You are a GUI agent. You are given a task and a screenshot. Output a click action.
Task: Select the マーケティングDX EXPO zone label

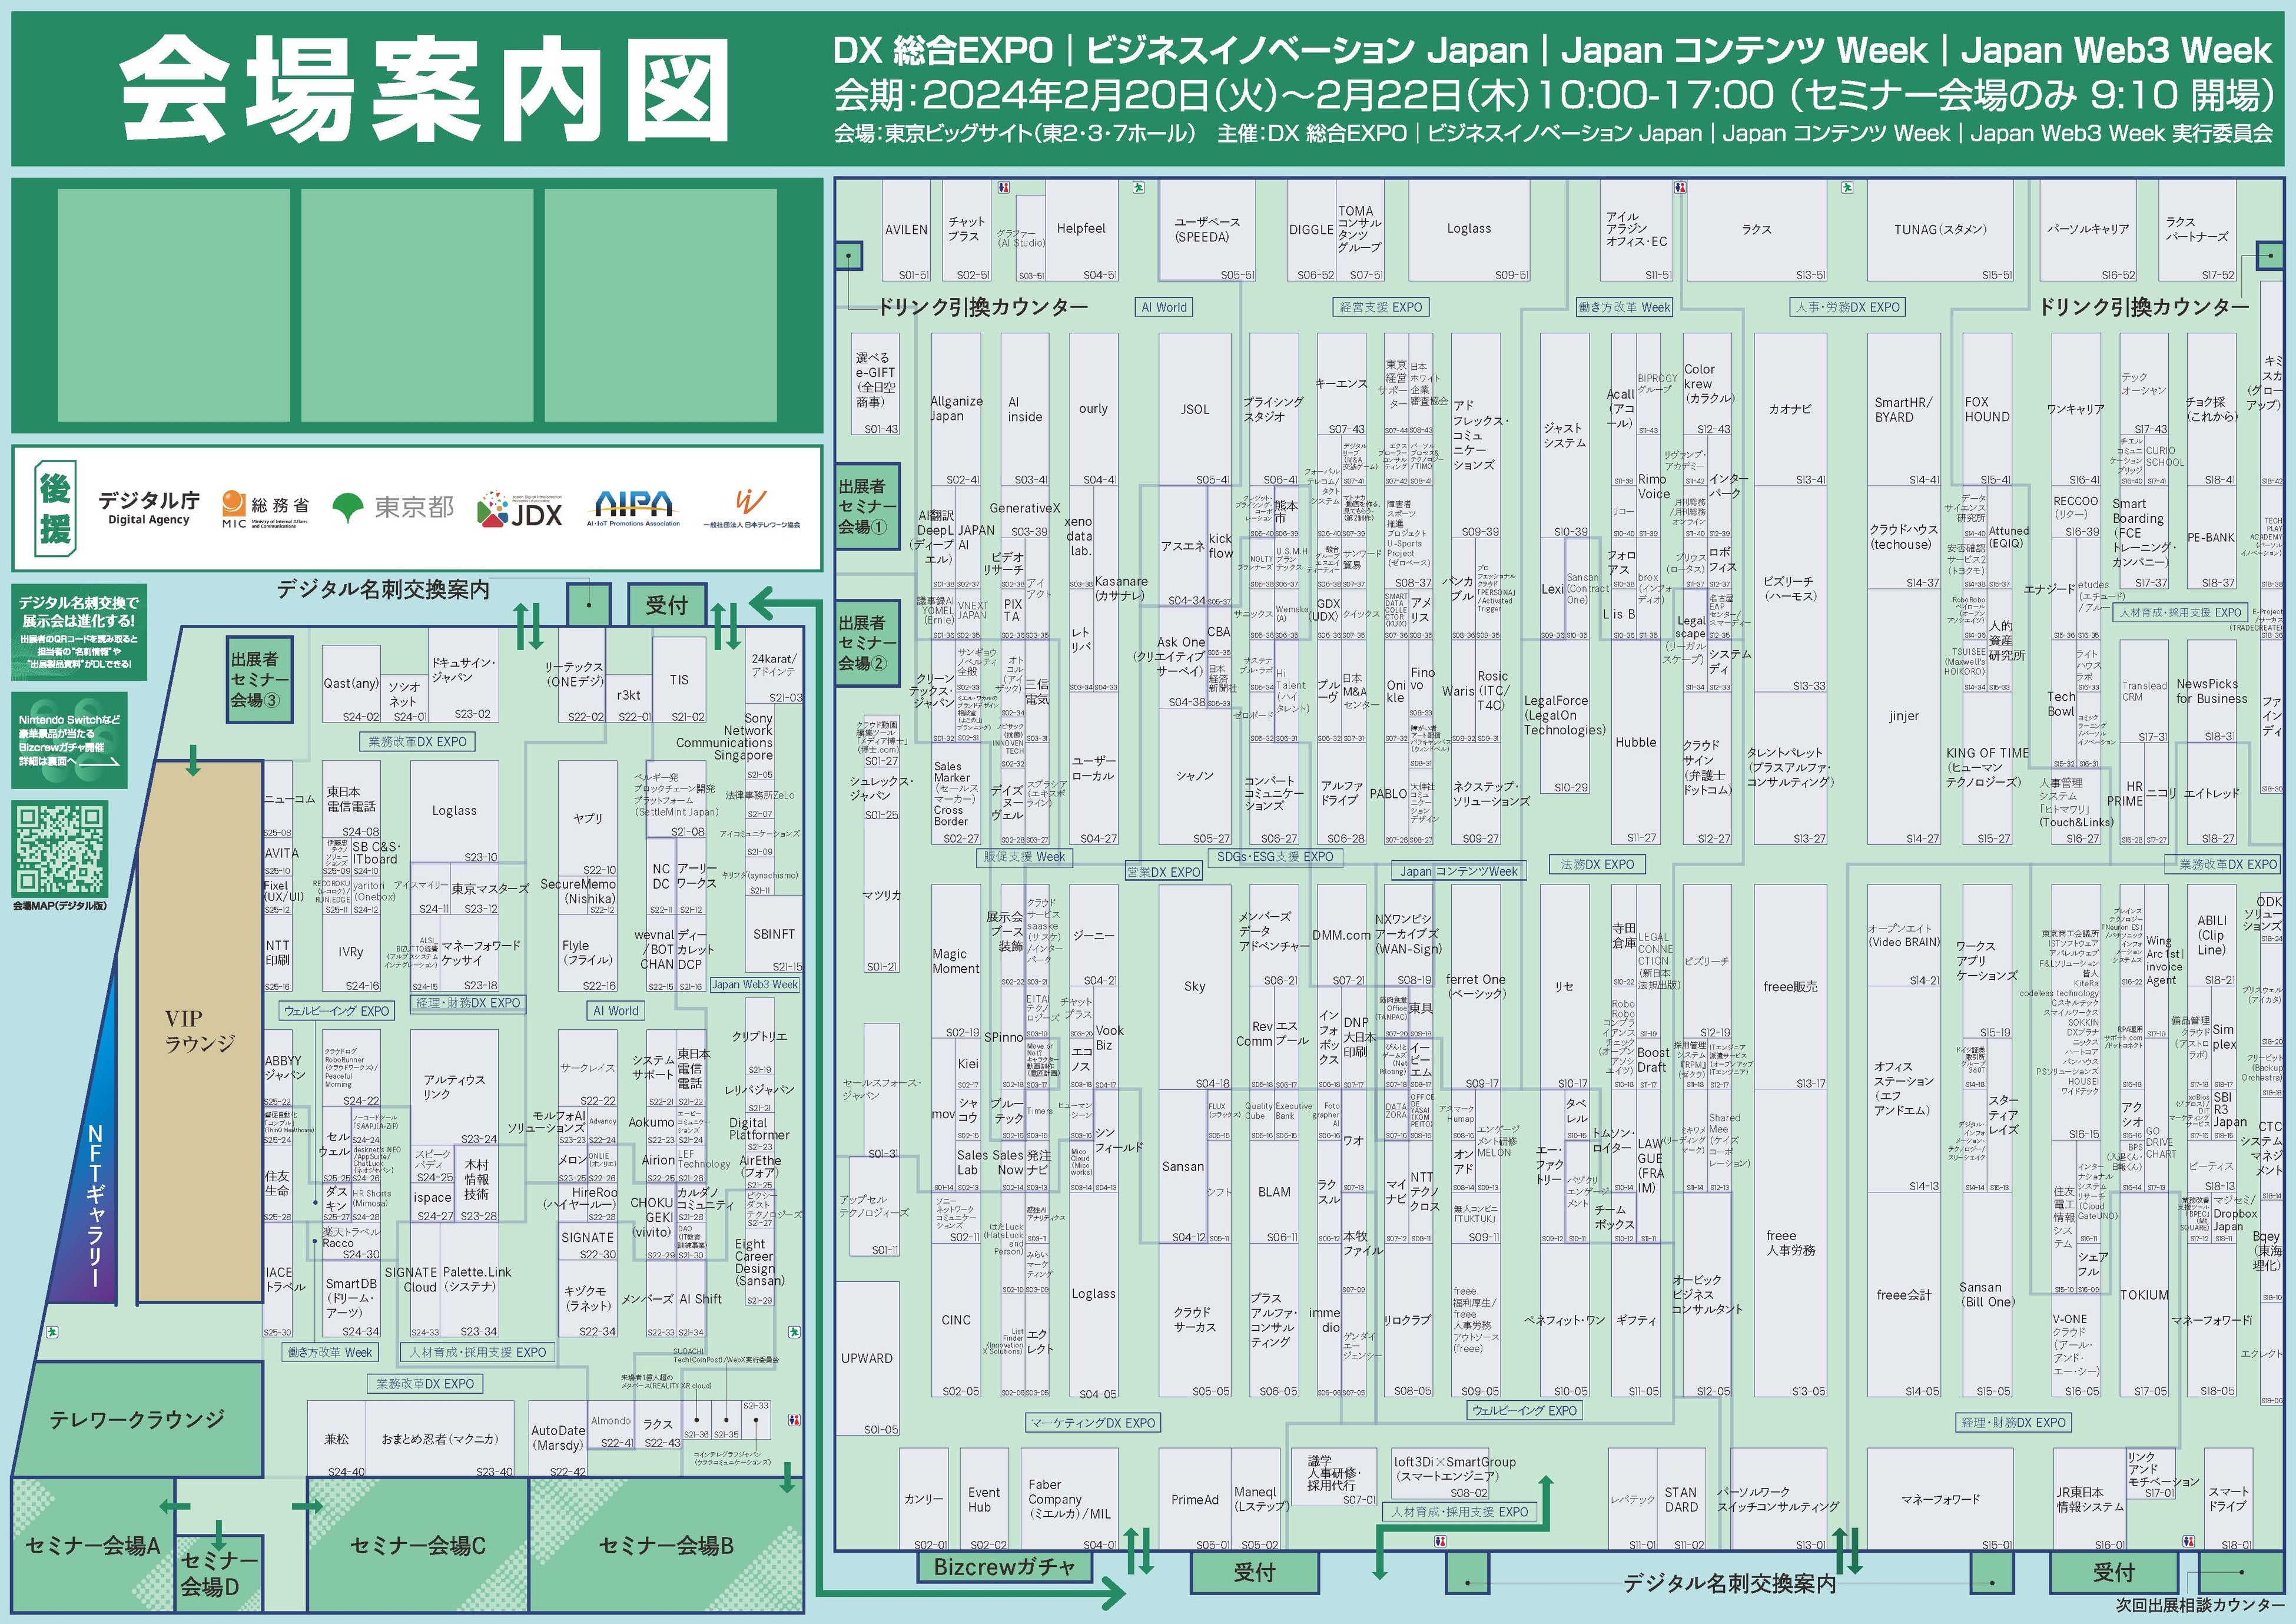1093,1422
